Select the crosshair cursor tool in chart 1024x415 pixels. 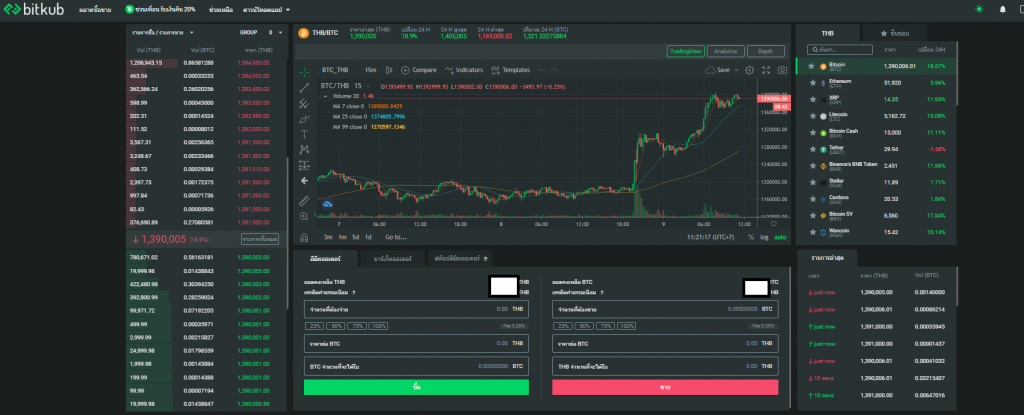[304, 72]
